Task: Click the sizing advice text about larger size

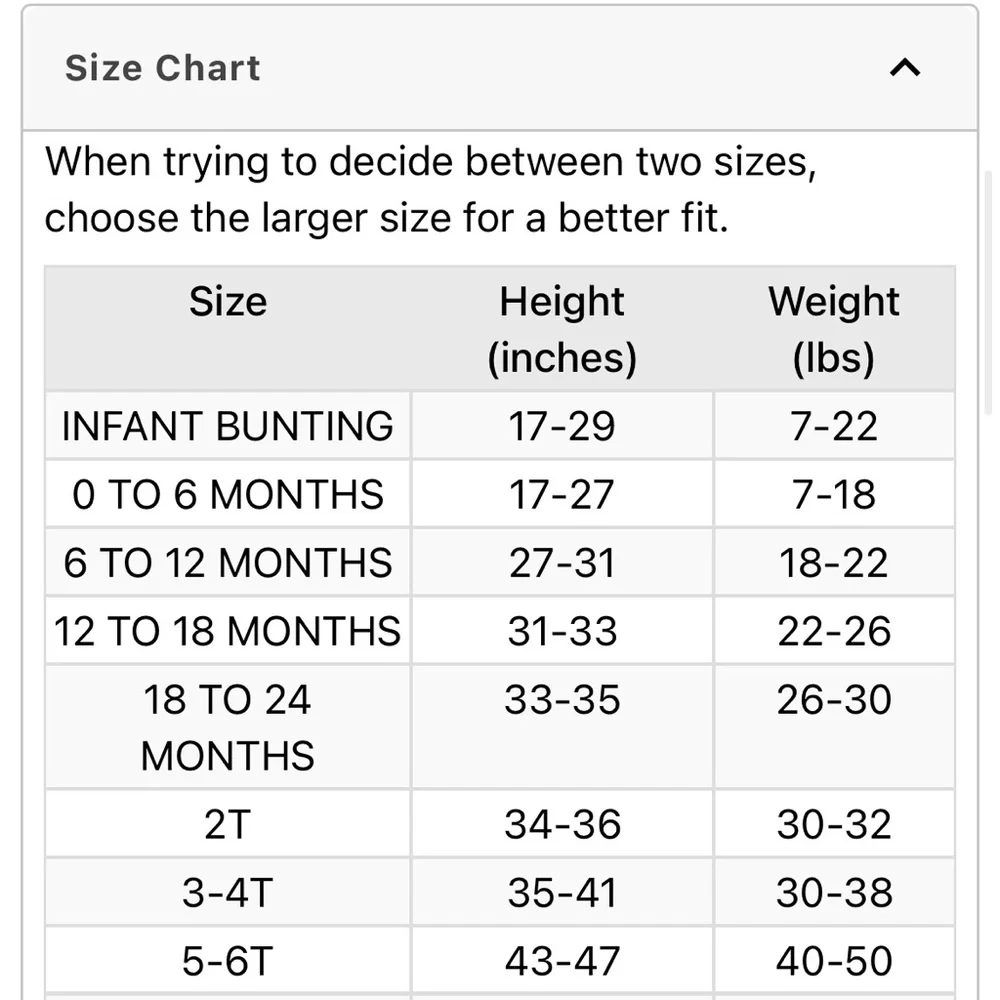Action: pos(430,189)
